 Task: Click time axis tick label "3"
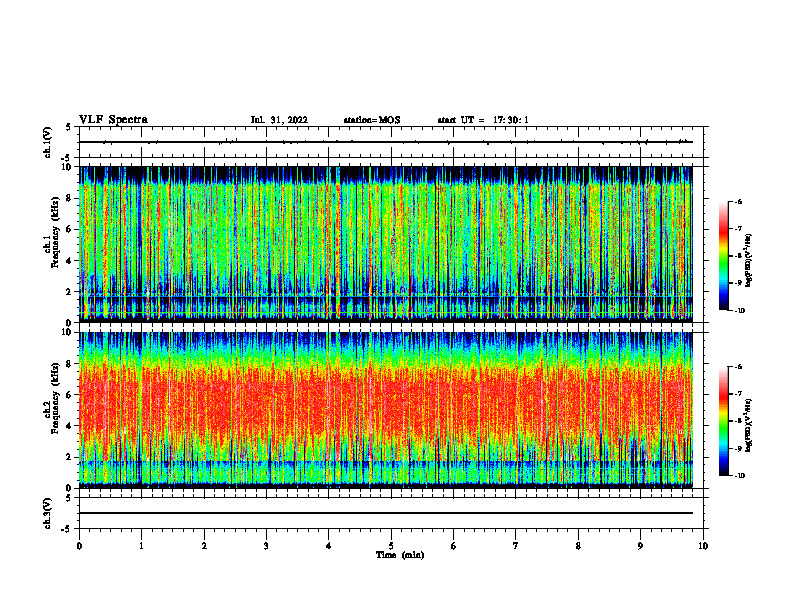266,546
